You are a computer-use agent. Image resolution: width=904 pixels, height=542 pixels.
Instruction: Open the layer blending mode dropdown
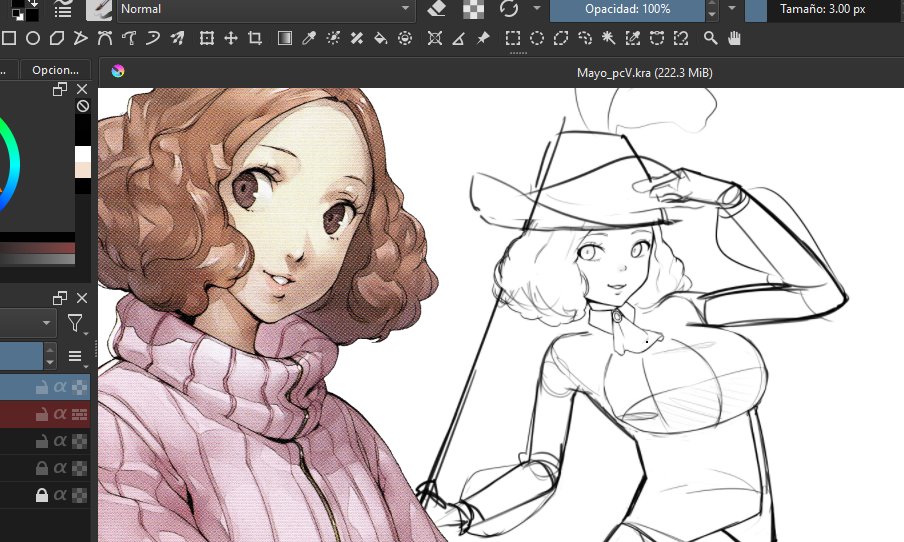28,323
